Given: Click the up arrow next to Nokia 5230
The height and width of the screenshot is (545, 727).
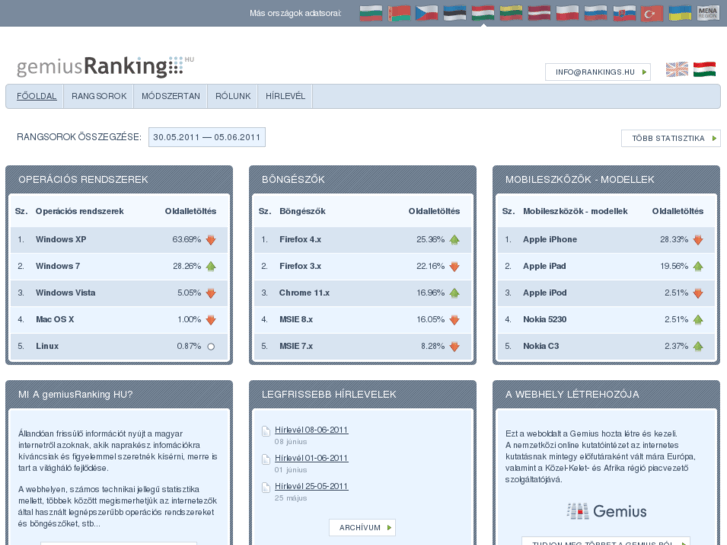Looking at the screenshot, I should pos(698,319).
